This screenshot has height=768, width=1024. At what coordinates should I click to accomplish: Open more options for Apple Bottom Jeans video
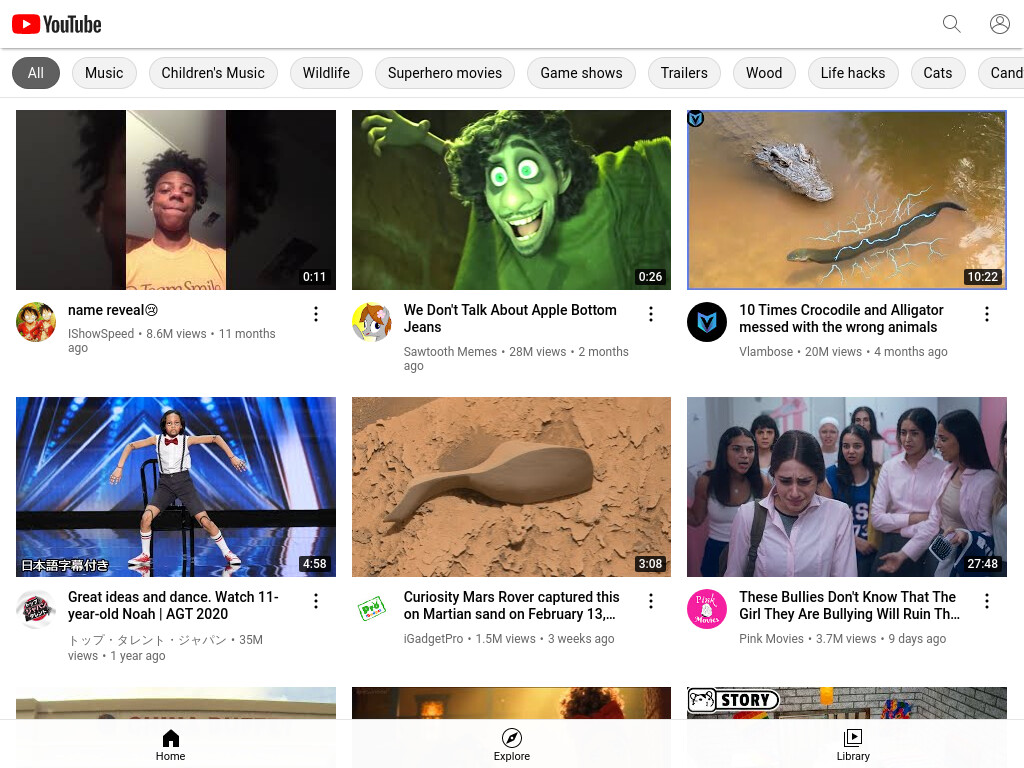[651, 314]
